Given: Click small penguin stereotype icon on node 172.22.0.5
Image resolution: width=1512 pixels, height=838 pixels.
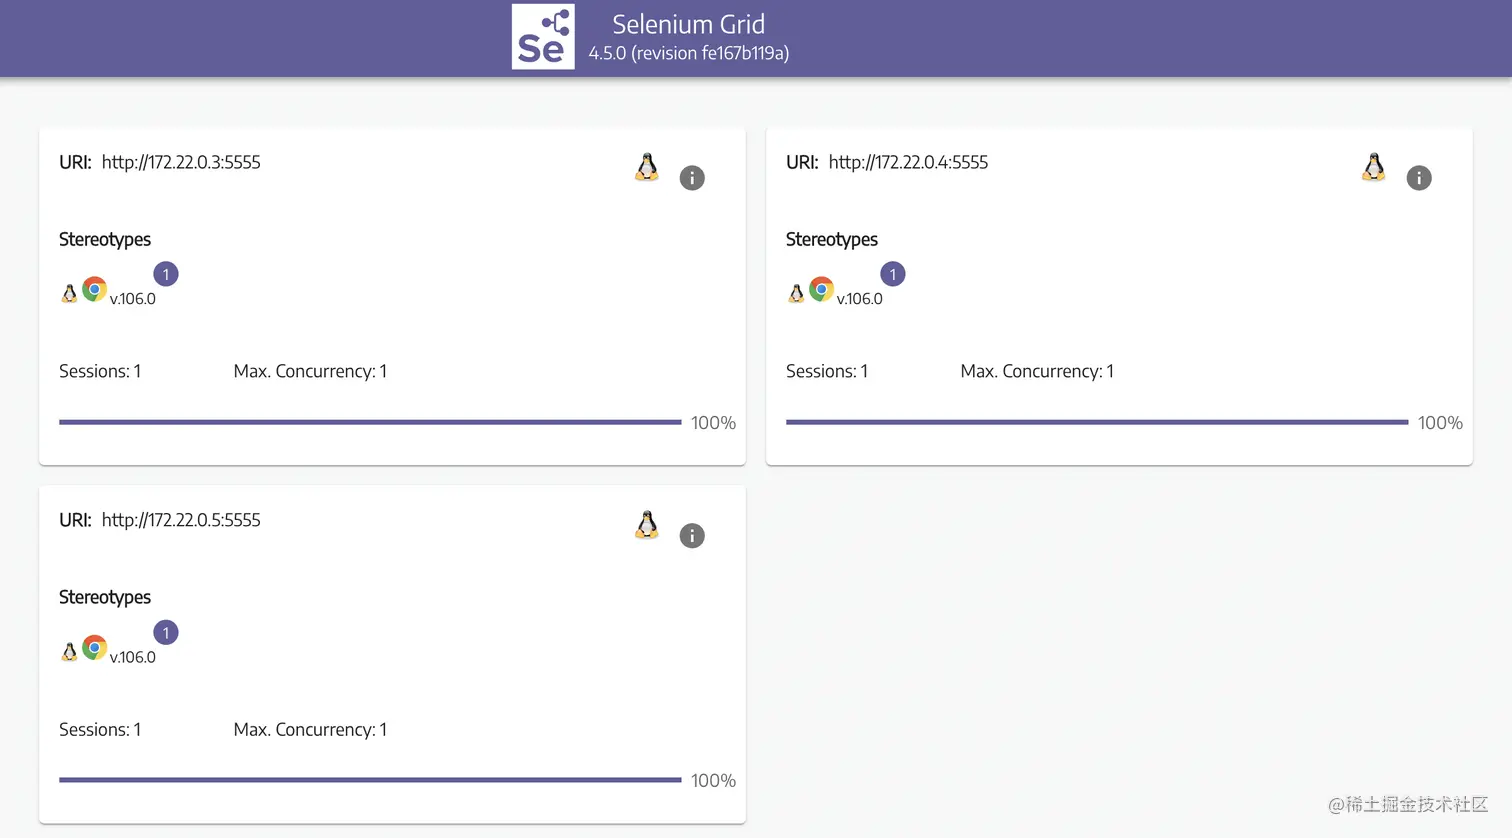Looking at the screenshot, I should 69,652.
